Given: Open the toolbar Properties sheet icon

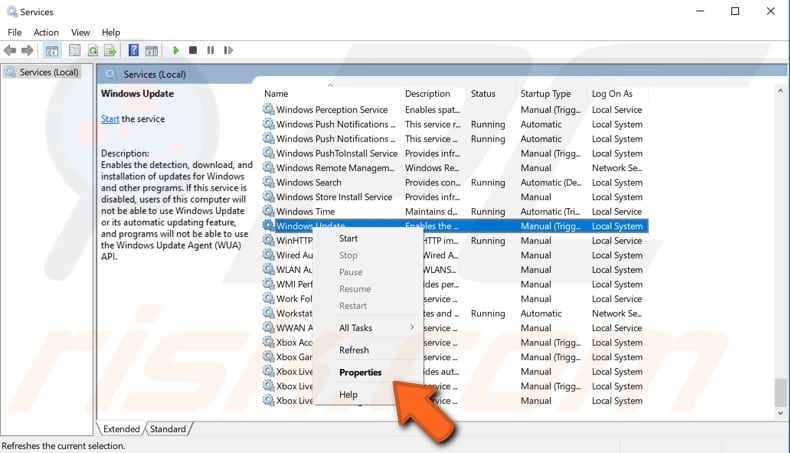Looking at the screenshot, I should pos(75,50).
